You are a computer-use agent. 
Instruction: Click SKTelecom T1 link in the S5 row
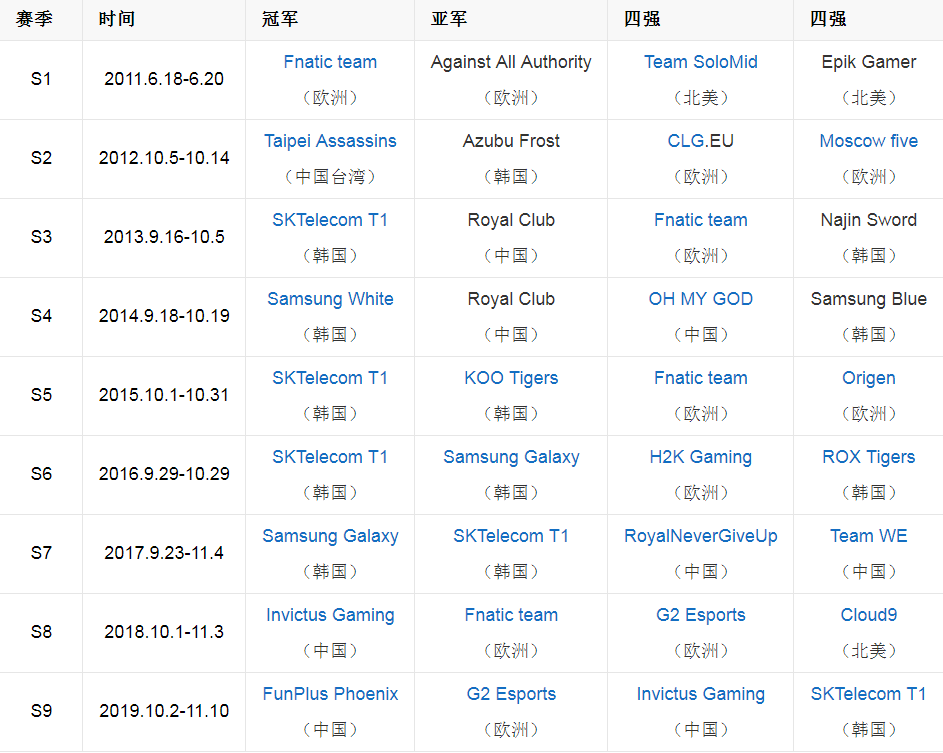(x=330, y=378)
